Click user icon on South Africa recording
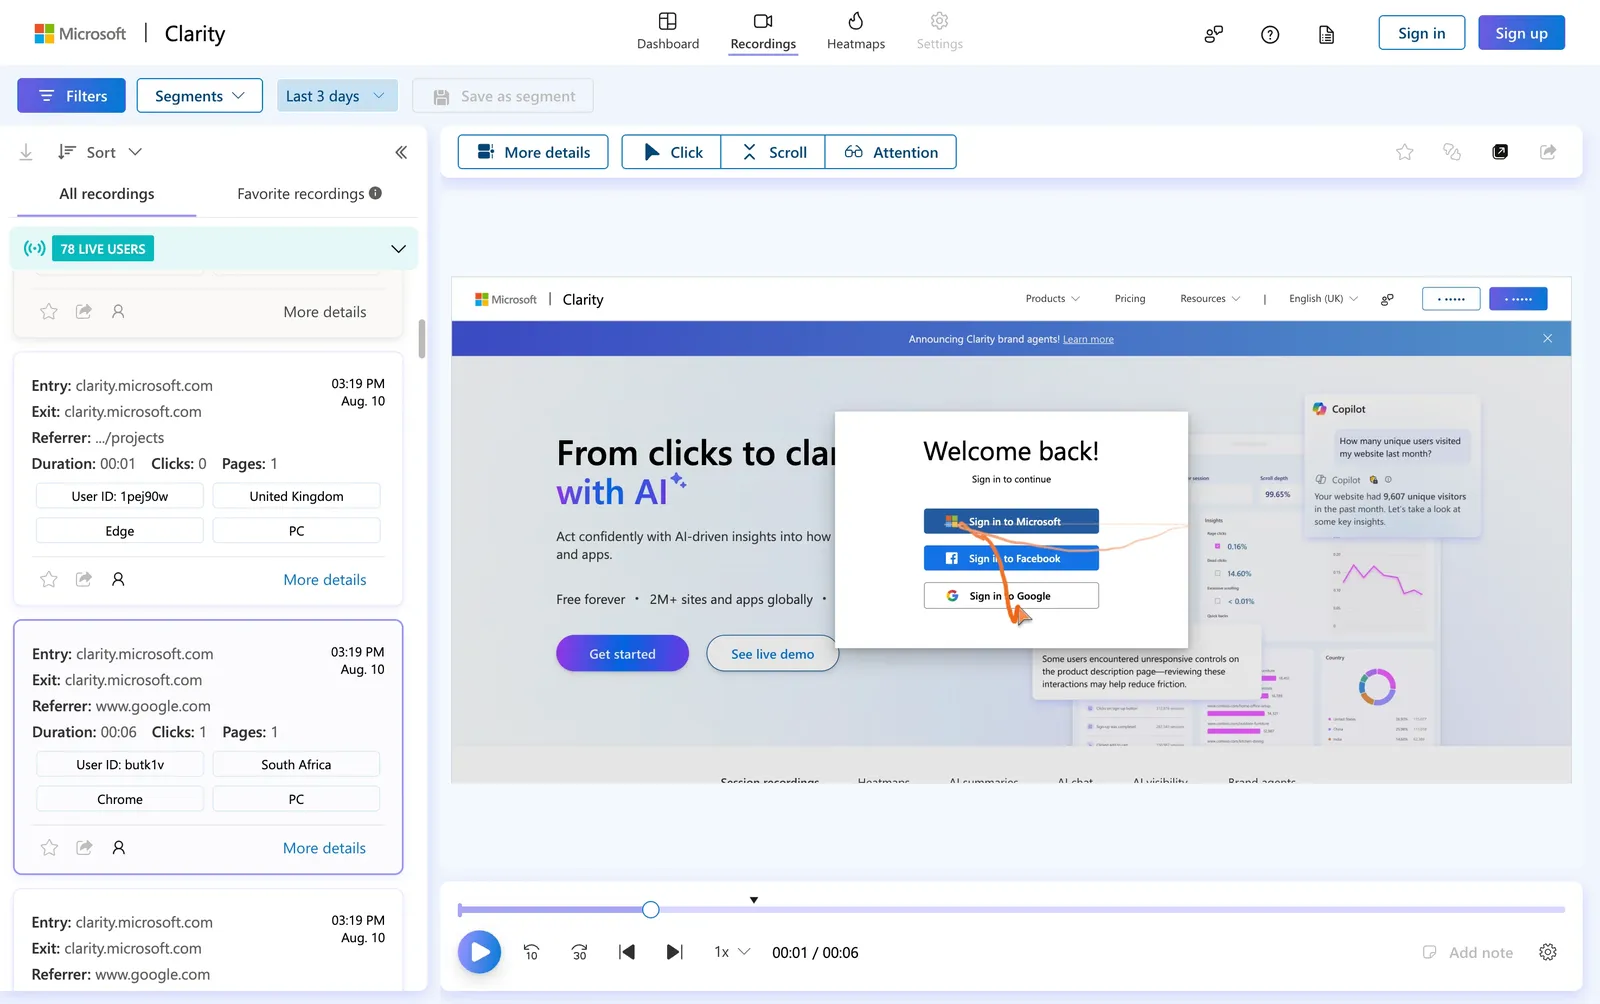This screenshot has width=1600, height=1004. coord(118,847)
